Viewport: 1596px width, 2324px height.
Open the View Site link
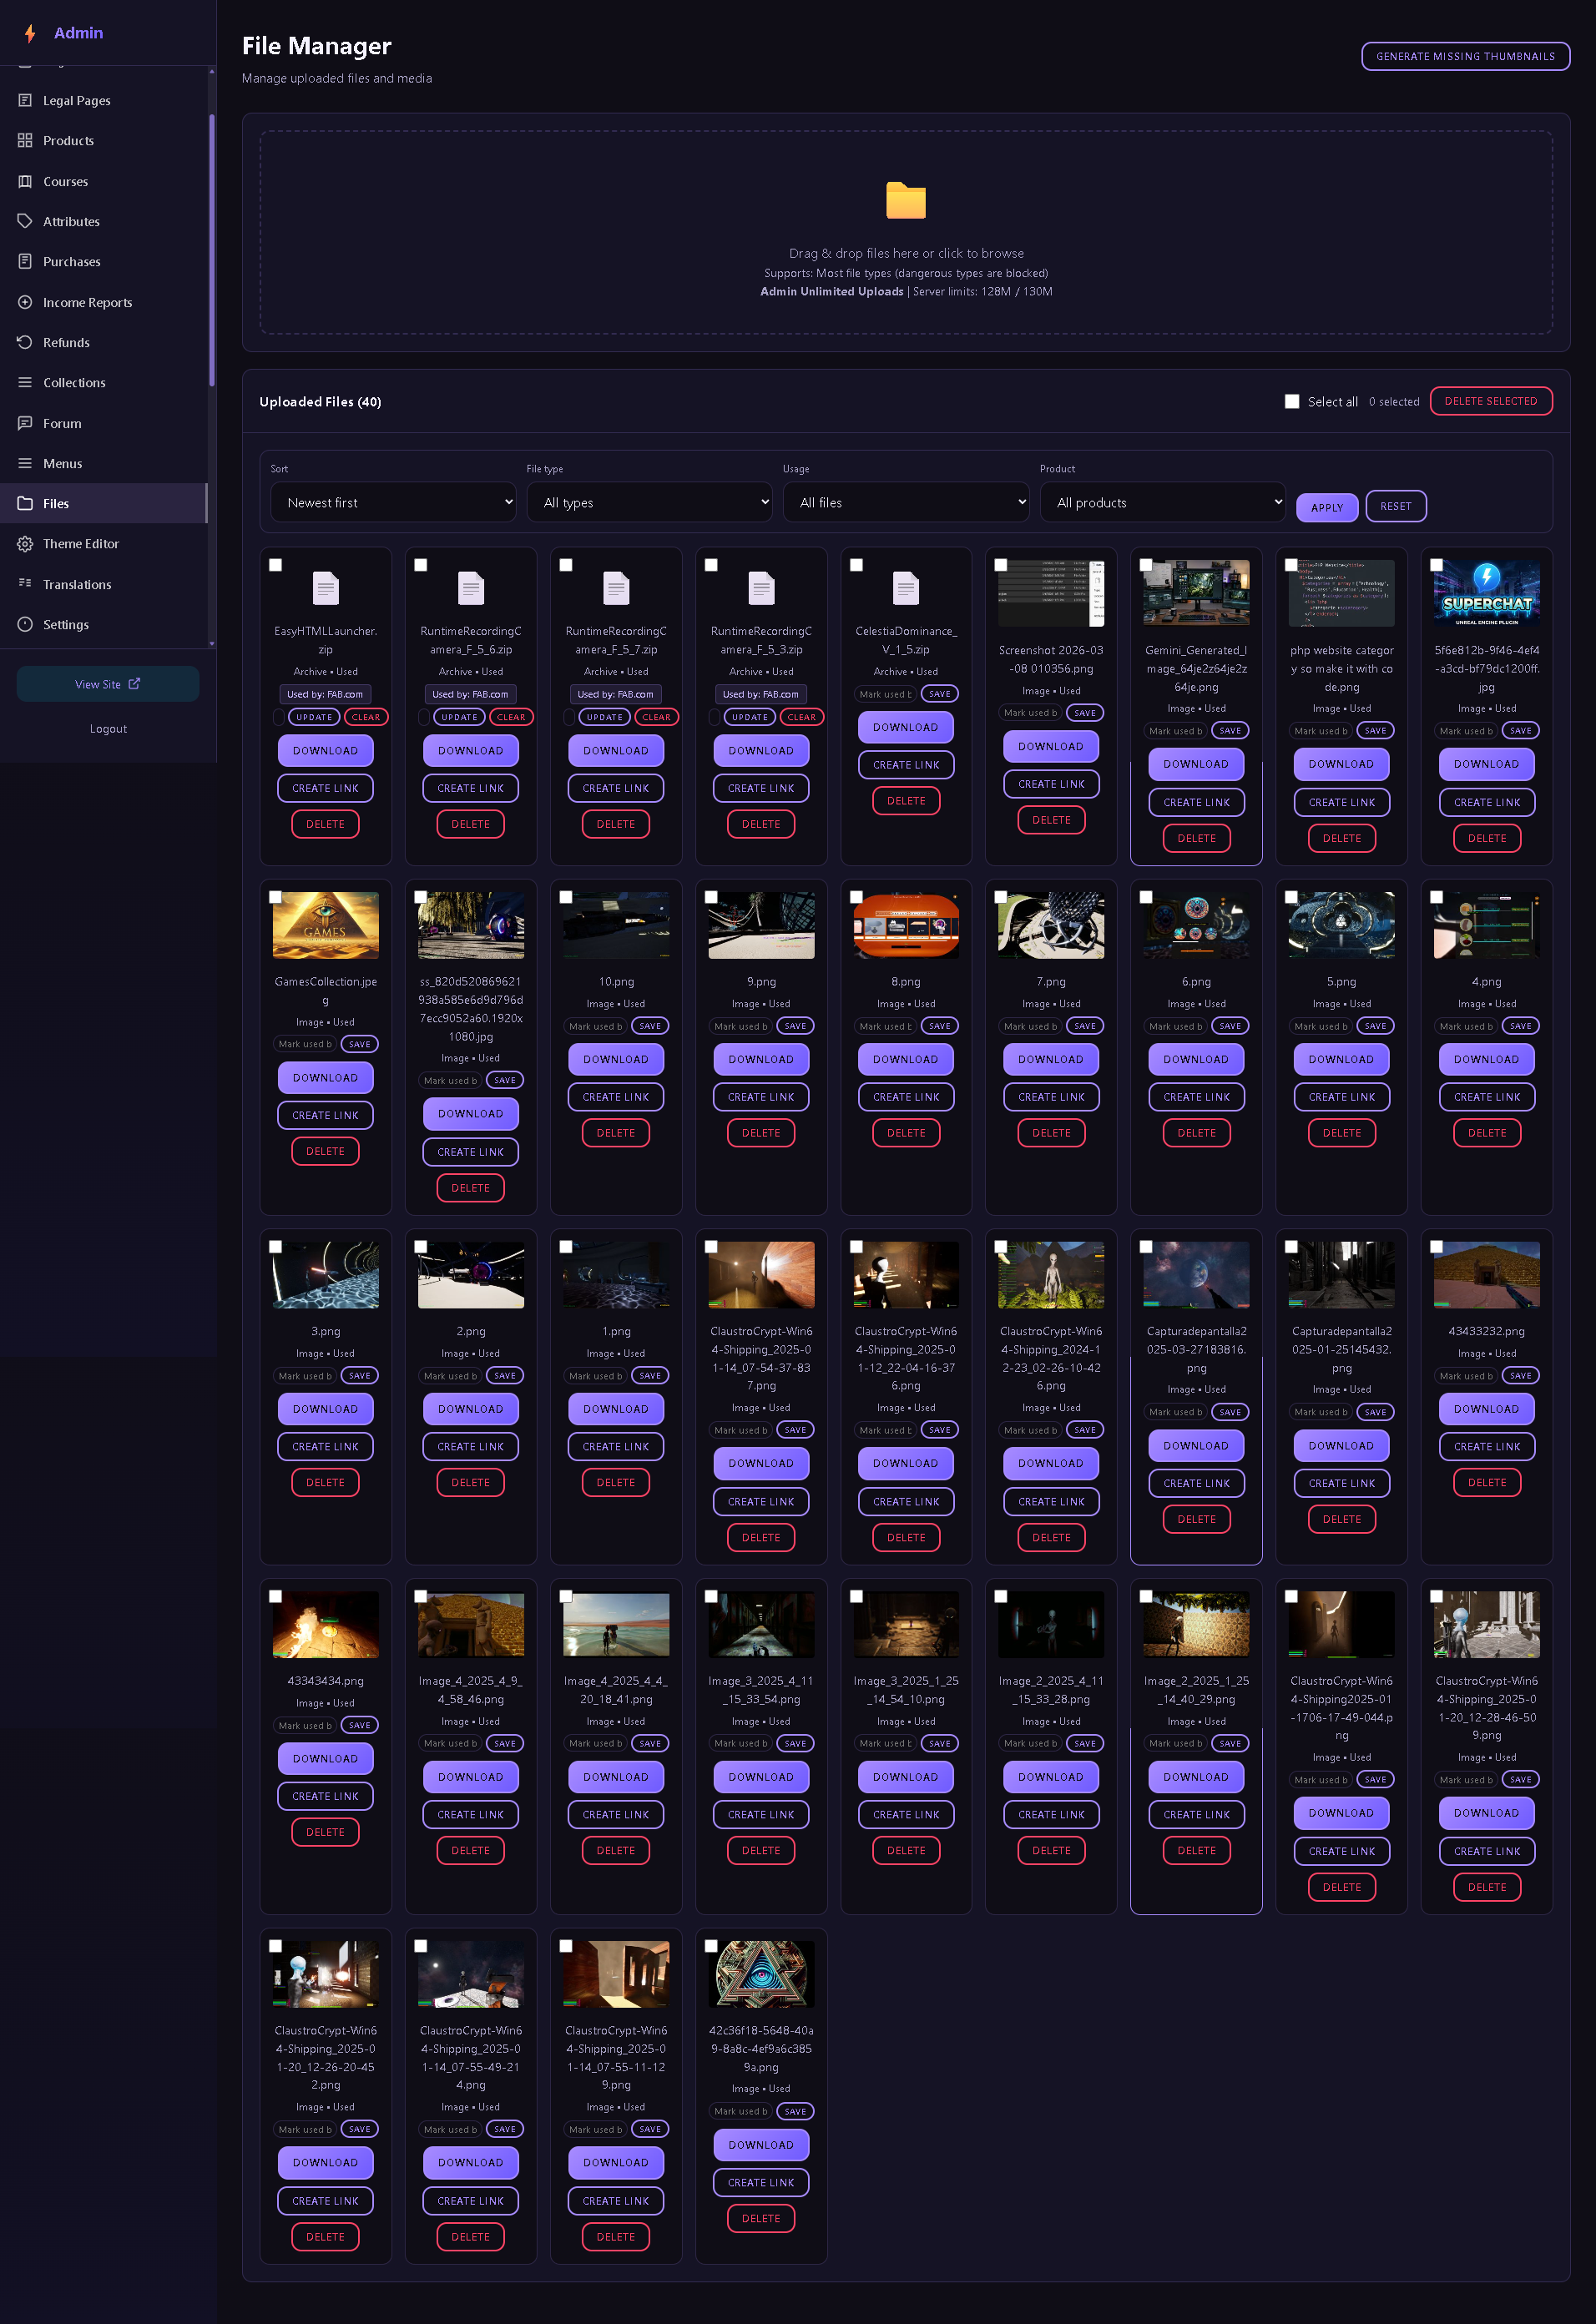tap(108, 684)
